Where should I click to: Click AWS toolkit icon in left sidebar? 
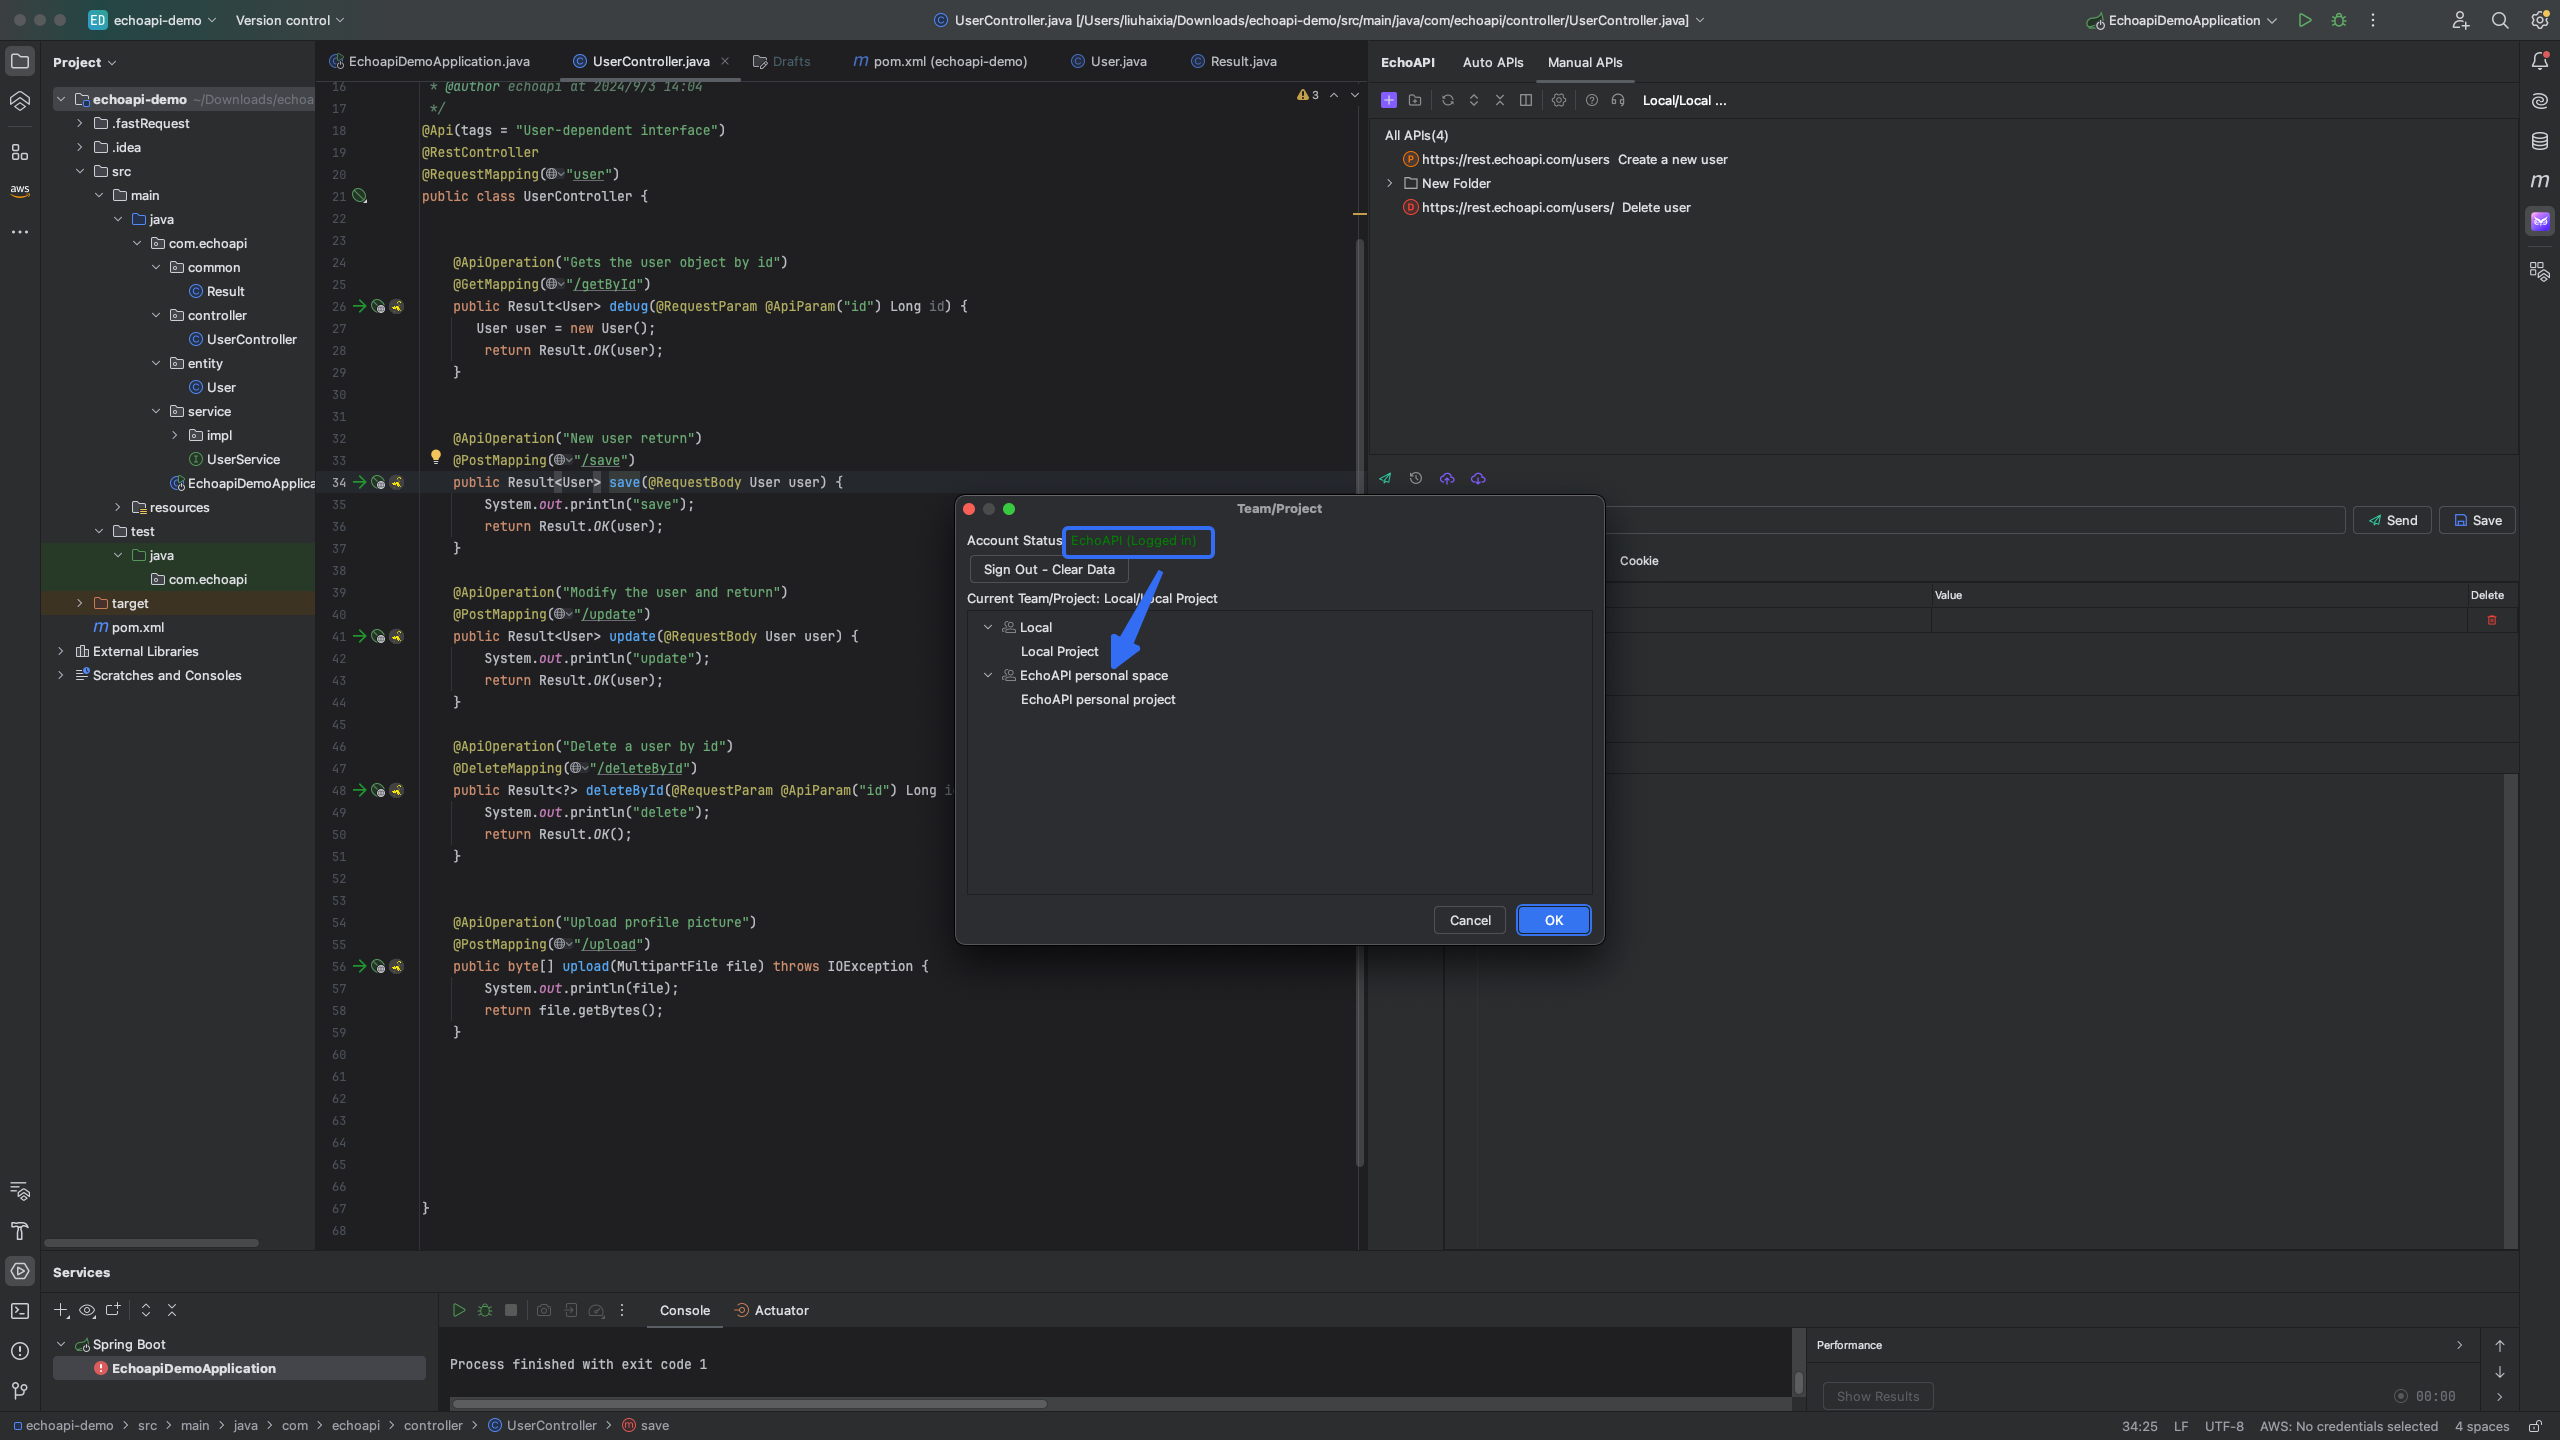tap(20, 190)
